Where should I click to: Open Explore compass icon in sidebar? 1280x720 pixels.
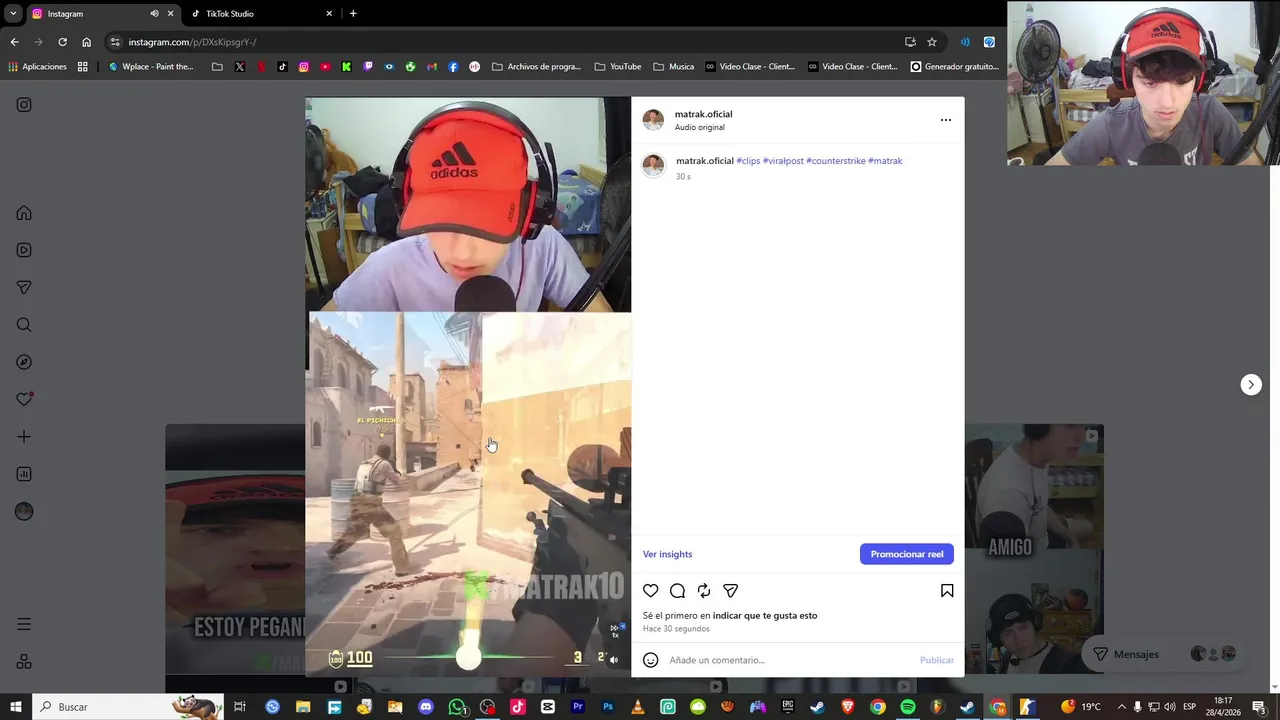pos(24,362)
